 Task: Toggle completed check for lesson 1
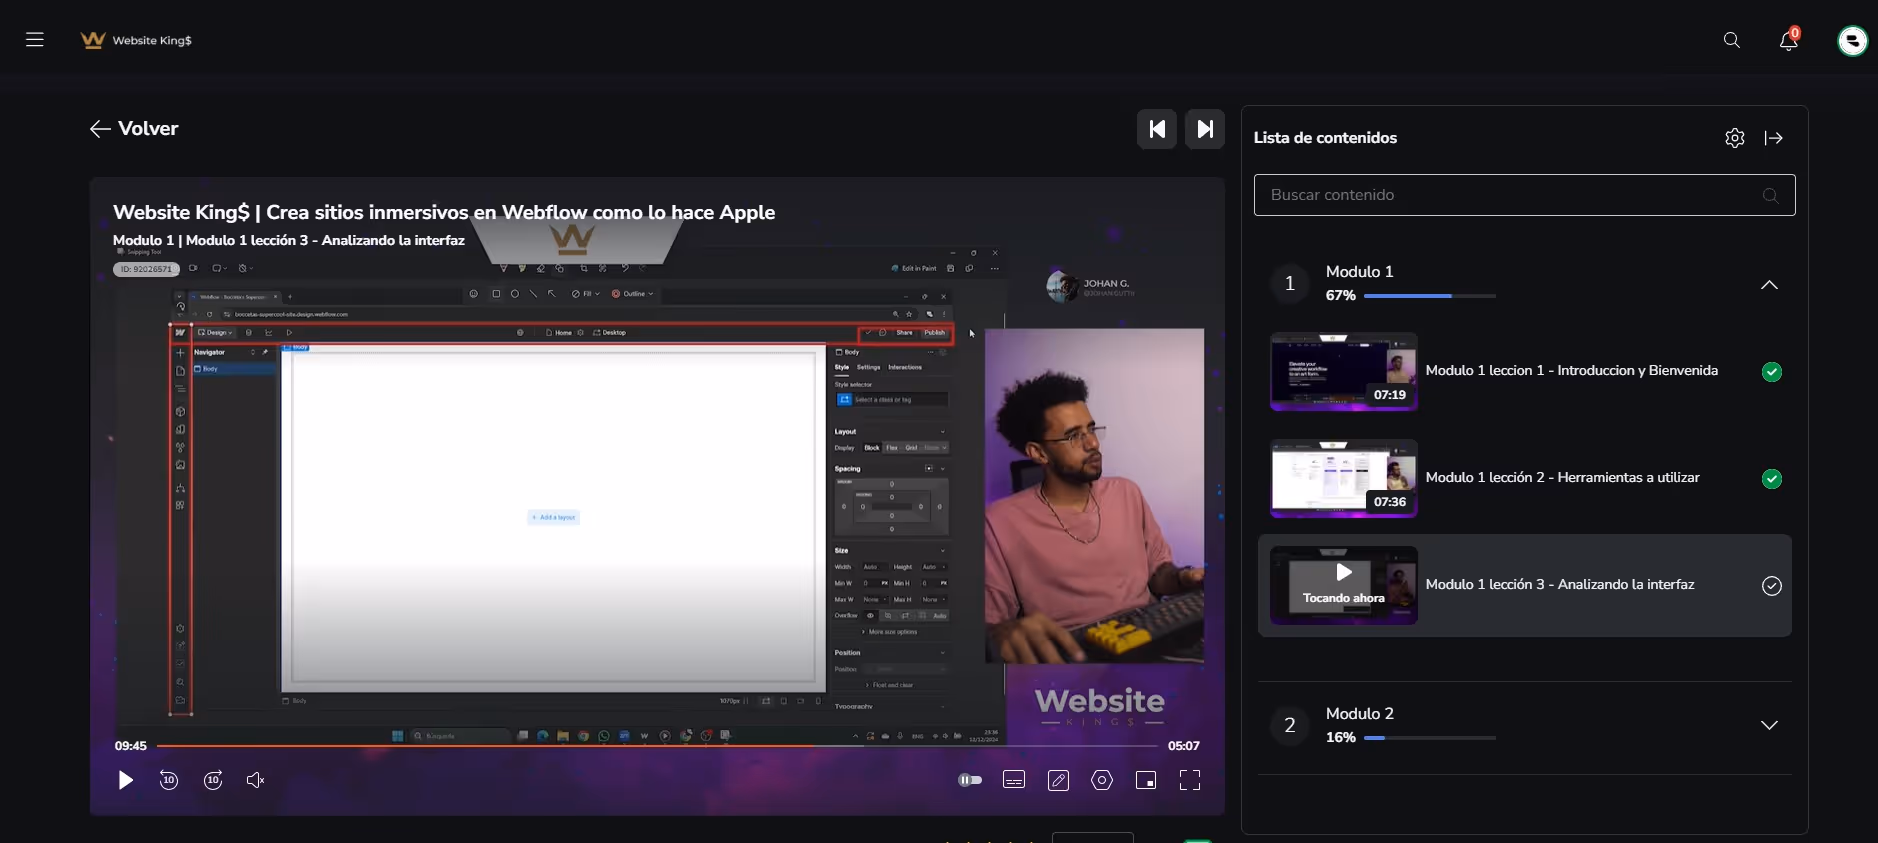[1772, 372]
